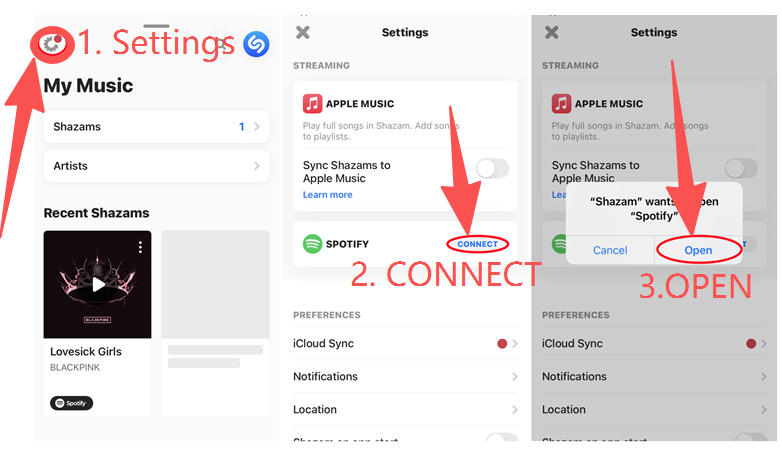
Task: Toggle Sync Shazams to Apple Music switch
Action: [492, 169]
